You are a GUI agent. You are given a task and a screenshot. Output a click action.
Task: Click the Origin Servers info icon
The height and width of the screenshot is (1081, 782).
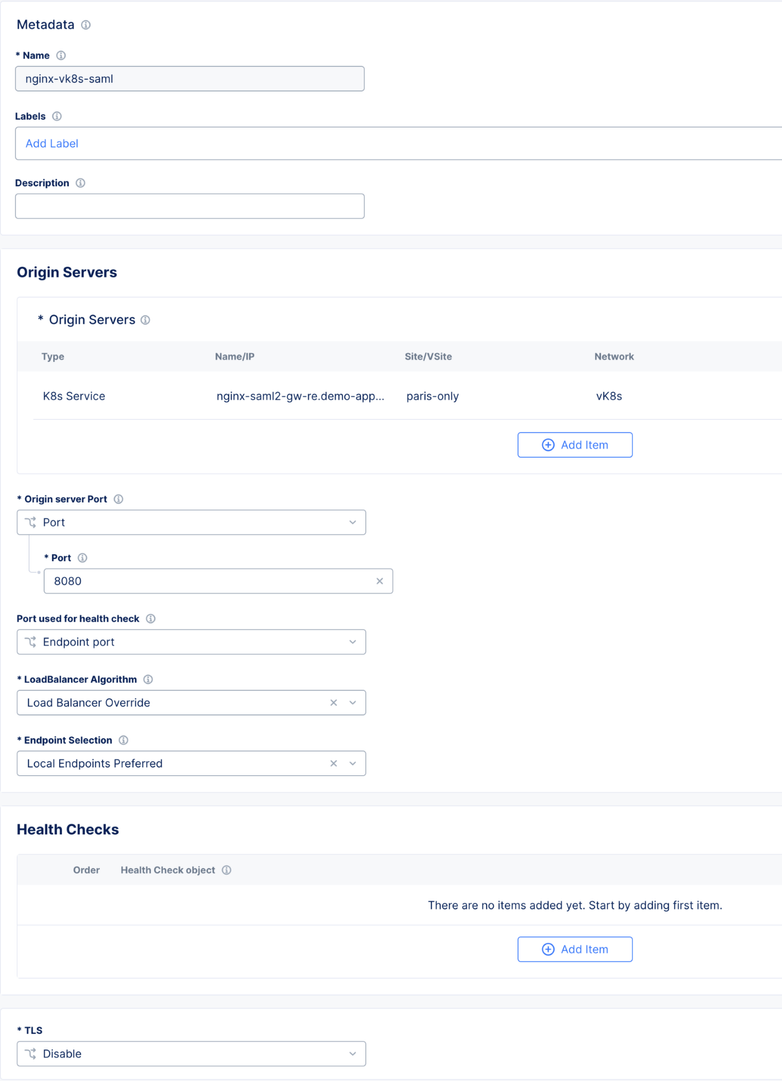[145, 321]
